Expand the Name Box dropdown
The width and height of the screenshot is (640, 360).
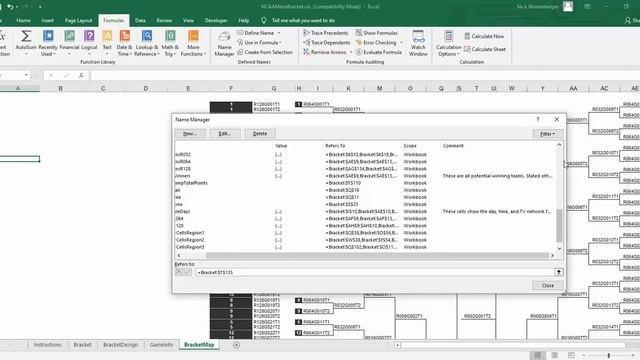26,75
